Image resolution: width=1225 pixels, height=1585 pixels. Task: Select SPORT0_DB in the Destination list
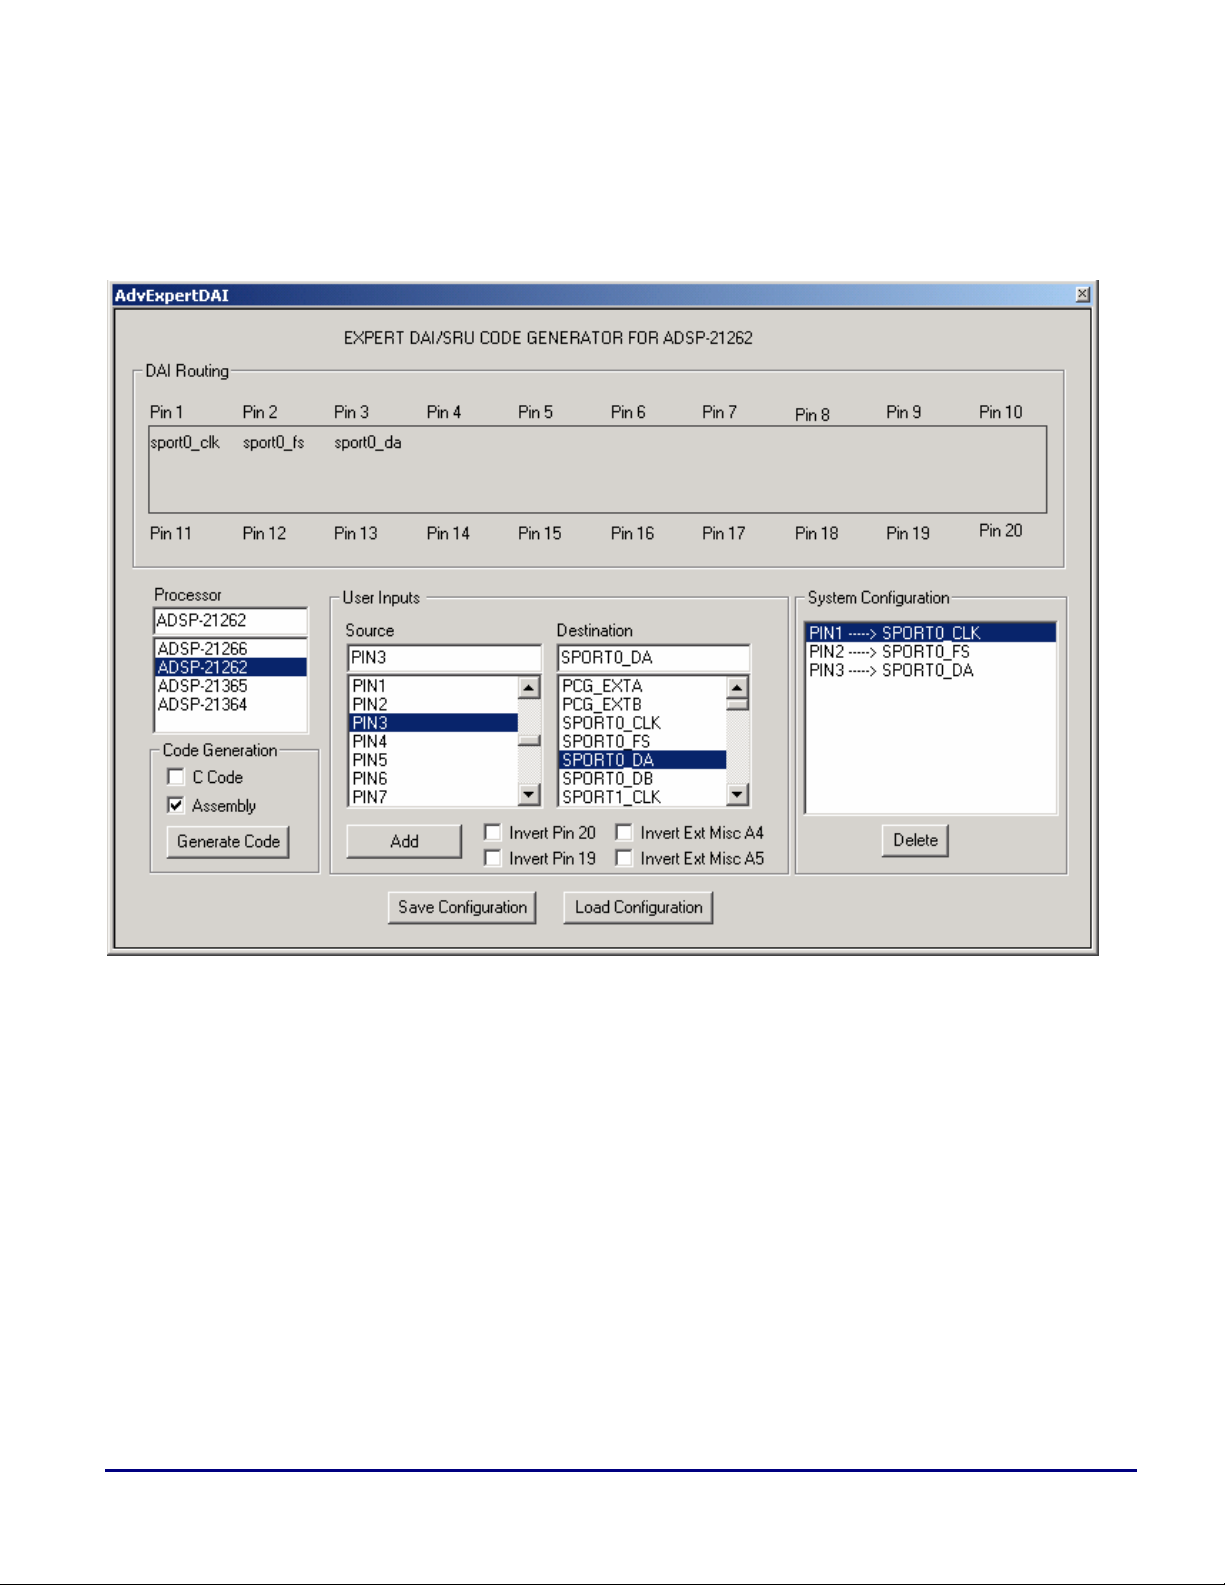click(643, 778)
